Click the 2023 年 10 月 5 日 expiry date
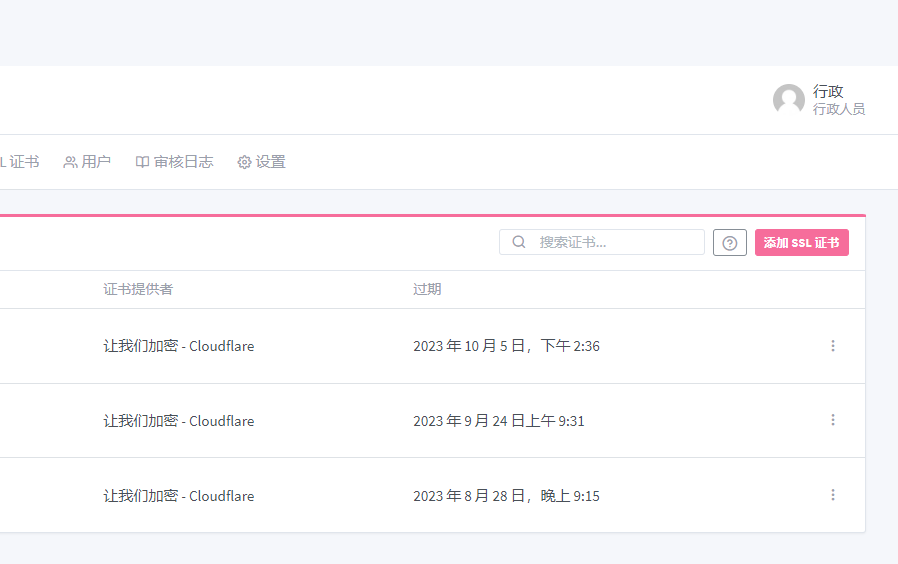898x564 pixels. [506, 346]
